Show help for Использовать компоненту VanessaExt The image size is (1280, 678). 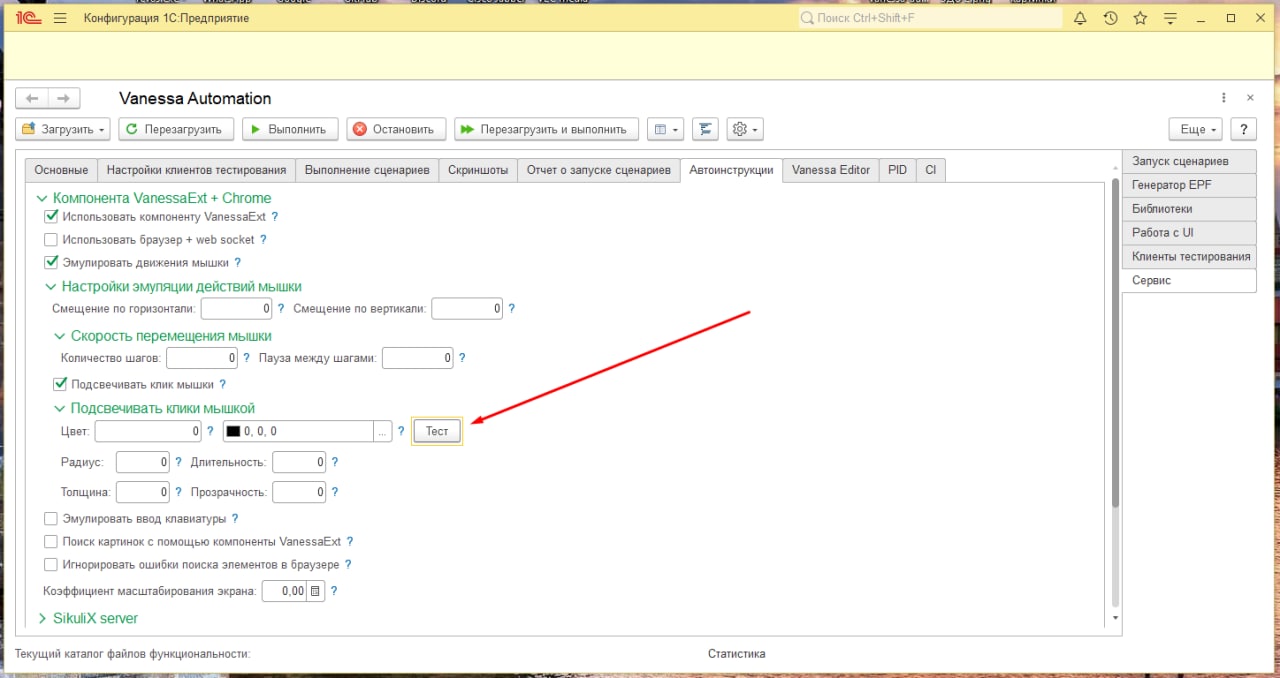pos(275,216)
